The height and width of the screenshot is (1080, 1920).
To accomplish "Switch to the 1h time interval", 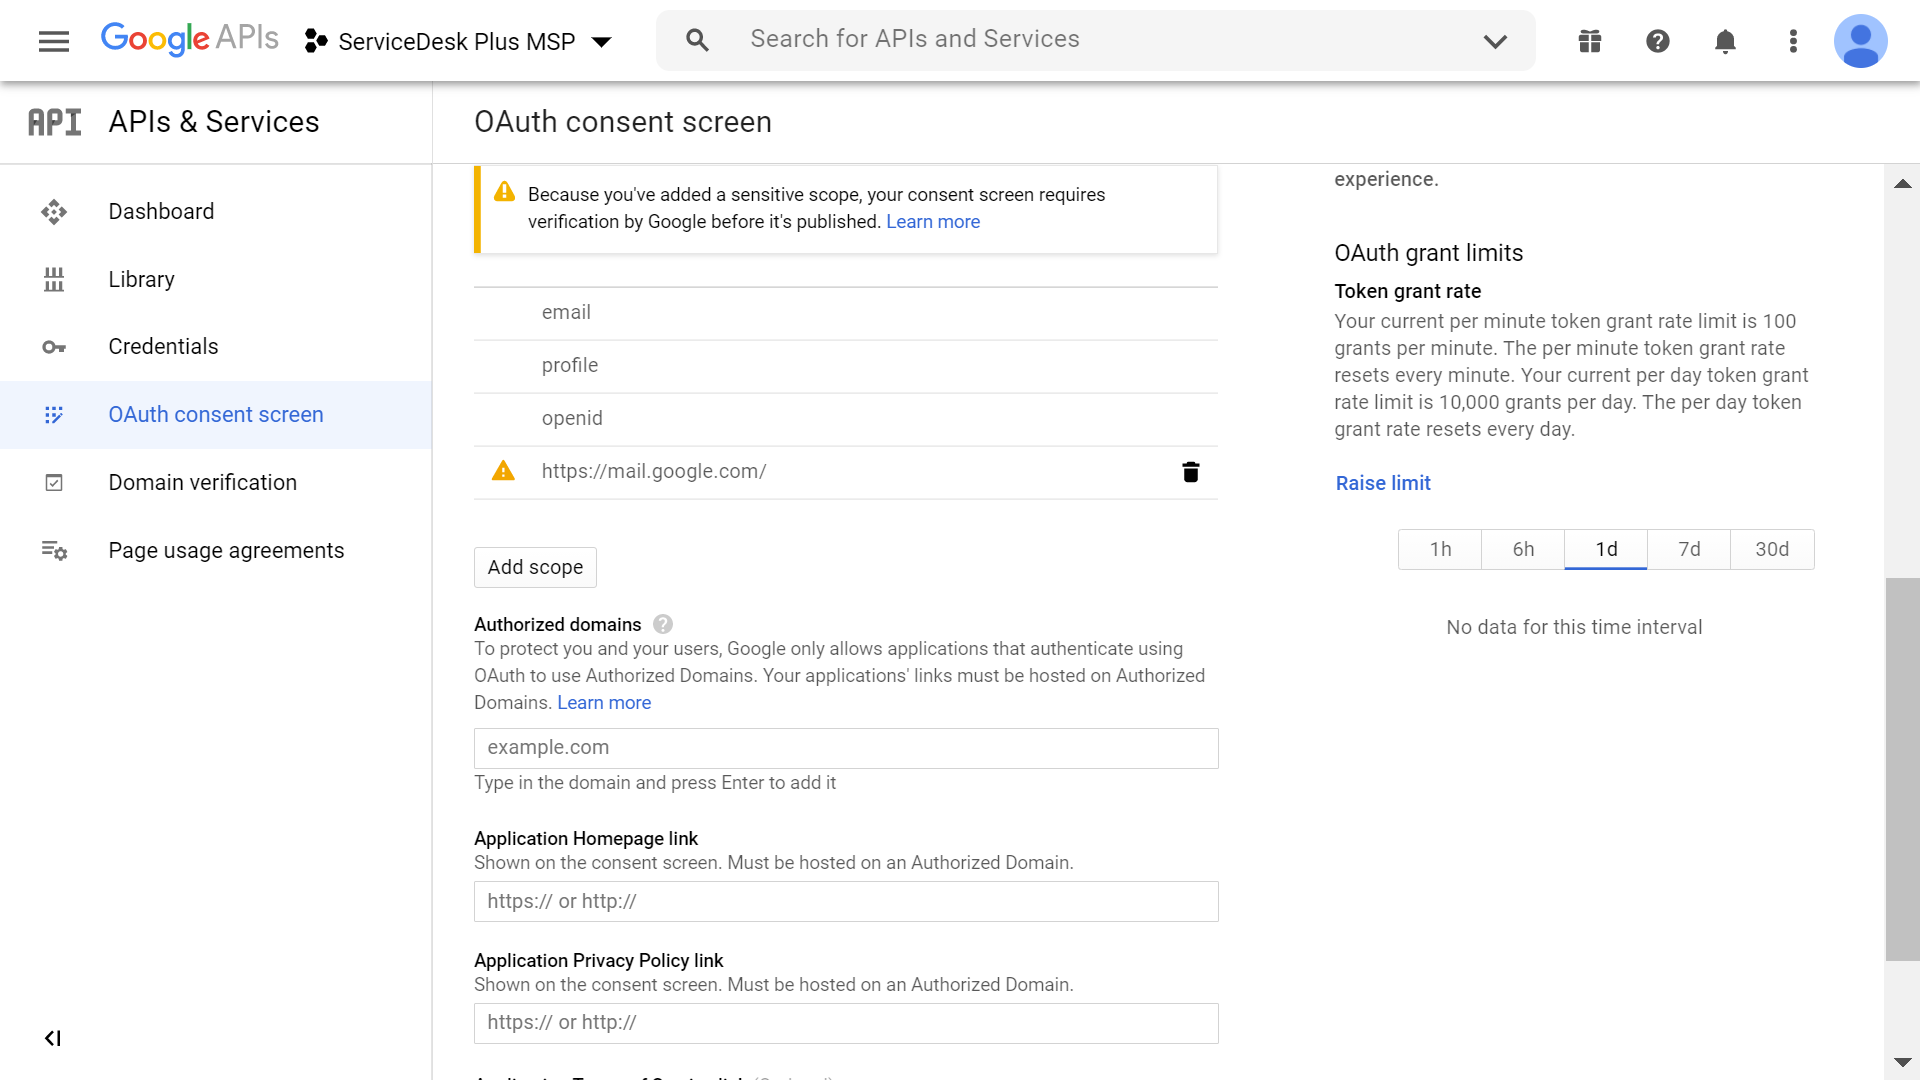I will point(1440,549).
